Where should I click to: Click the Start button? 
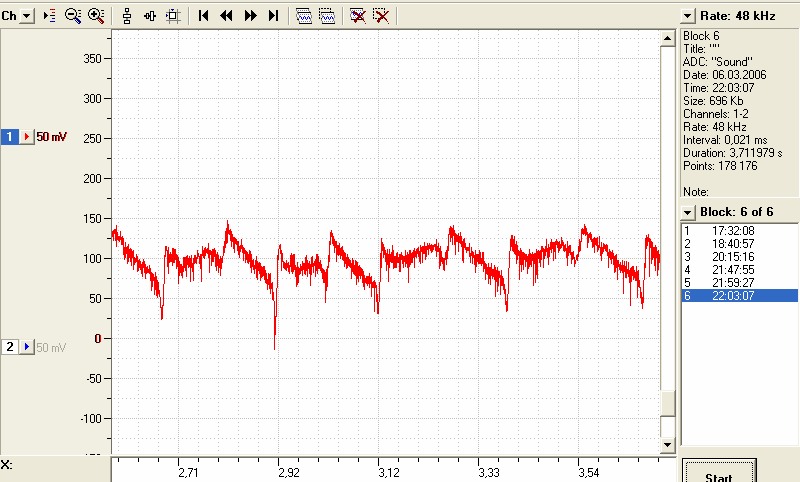719,471
